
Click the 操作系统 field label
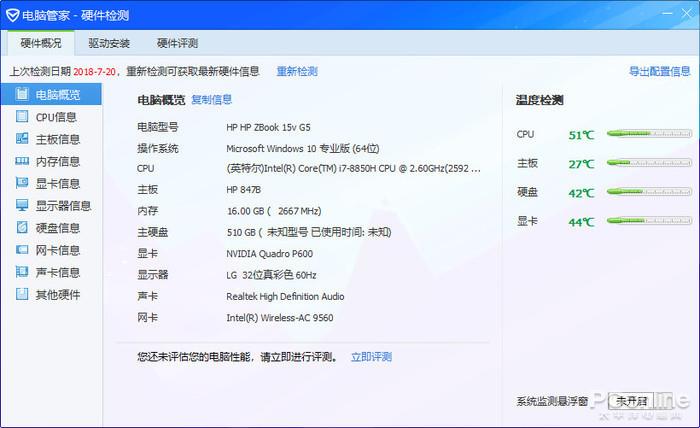click(x=158, y=149)
